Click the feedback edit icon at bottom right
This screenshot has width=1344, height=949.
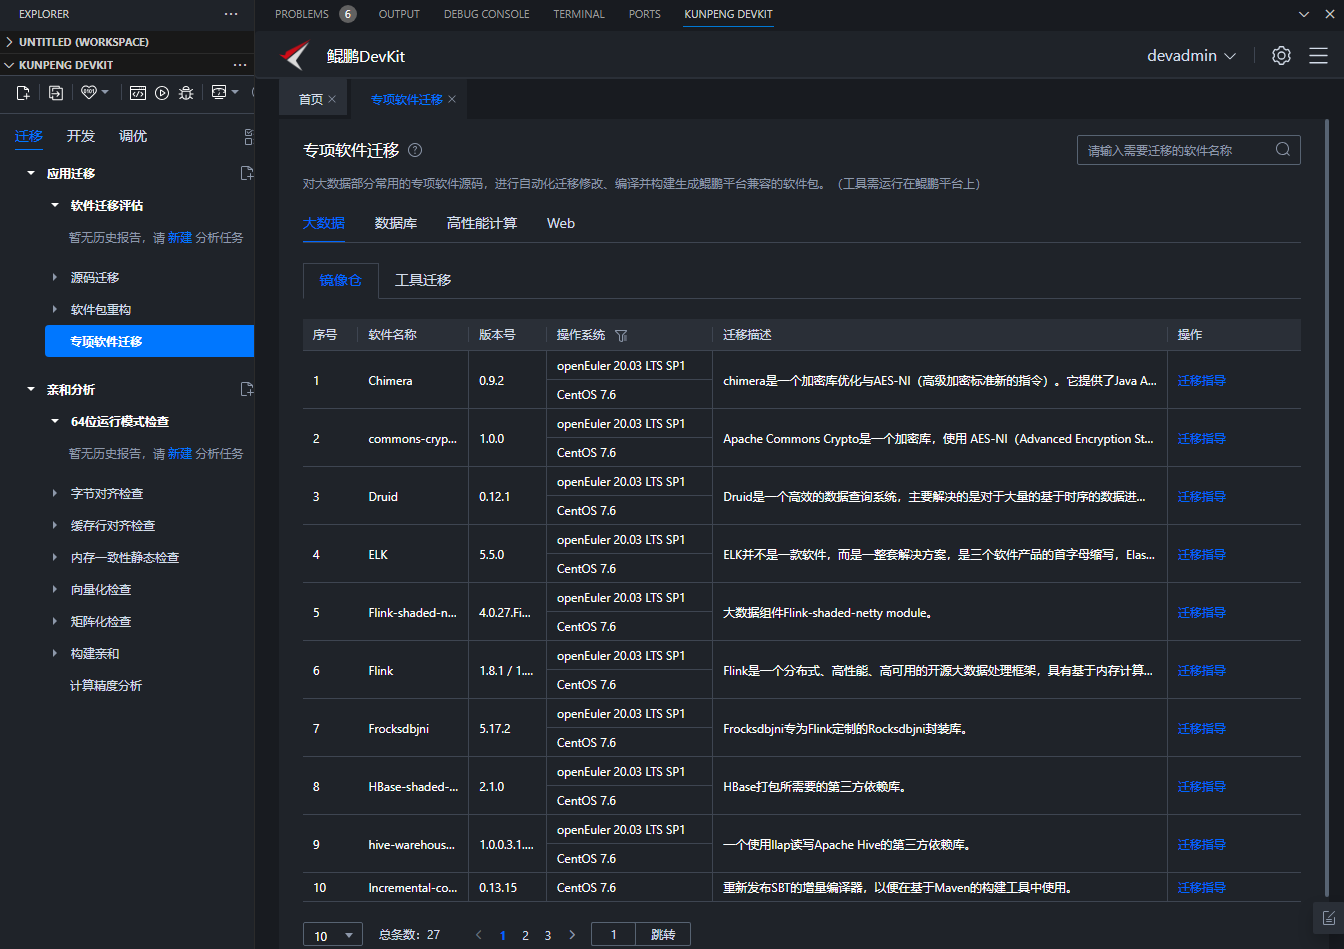1328,917
